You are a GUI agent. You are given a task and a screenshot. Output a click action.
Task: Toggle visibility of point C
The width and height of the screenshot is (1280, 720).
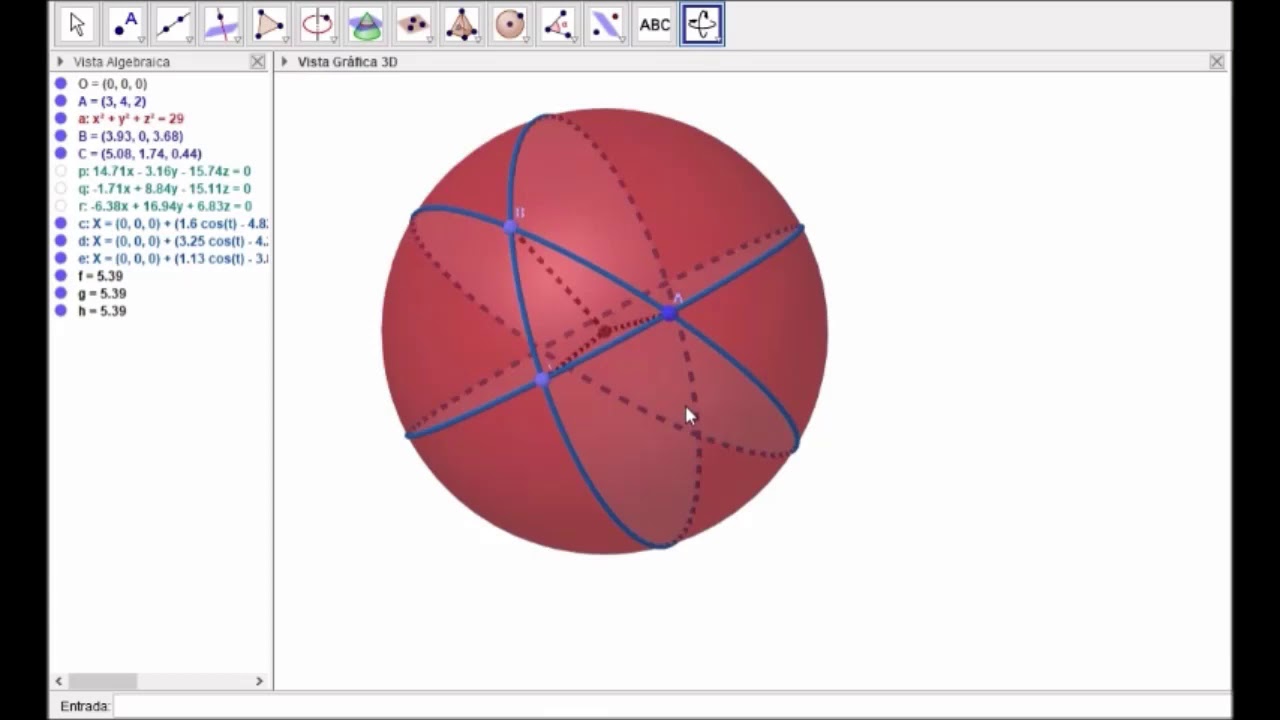pos(61,154)
